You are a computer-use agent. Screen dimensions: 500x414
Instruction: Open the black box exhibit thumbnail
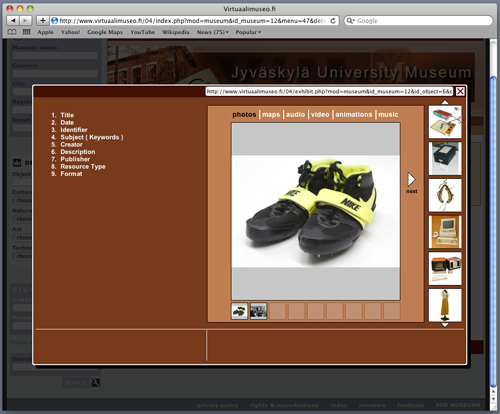click(x=445, y=159)
